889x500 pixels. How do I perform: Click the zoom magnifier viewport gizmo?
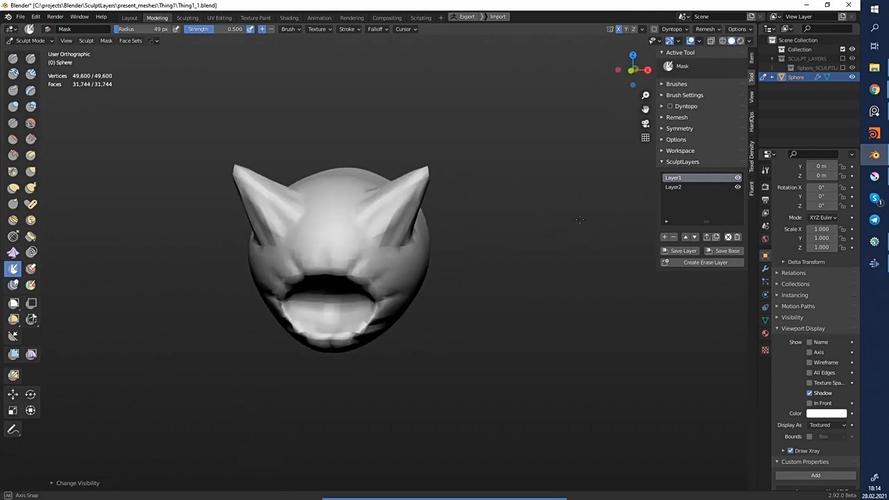[x=645, y=95]
